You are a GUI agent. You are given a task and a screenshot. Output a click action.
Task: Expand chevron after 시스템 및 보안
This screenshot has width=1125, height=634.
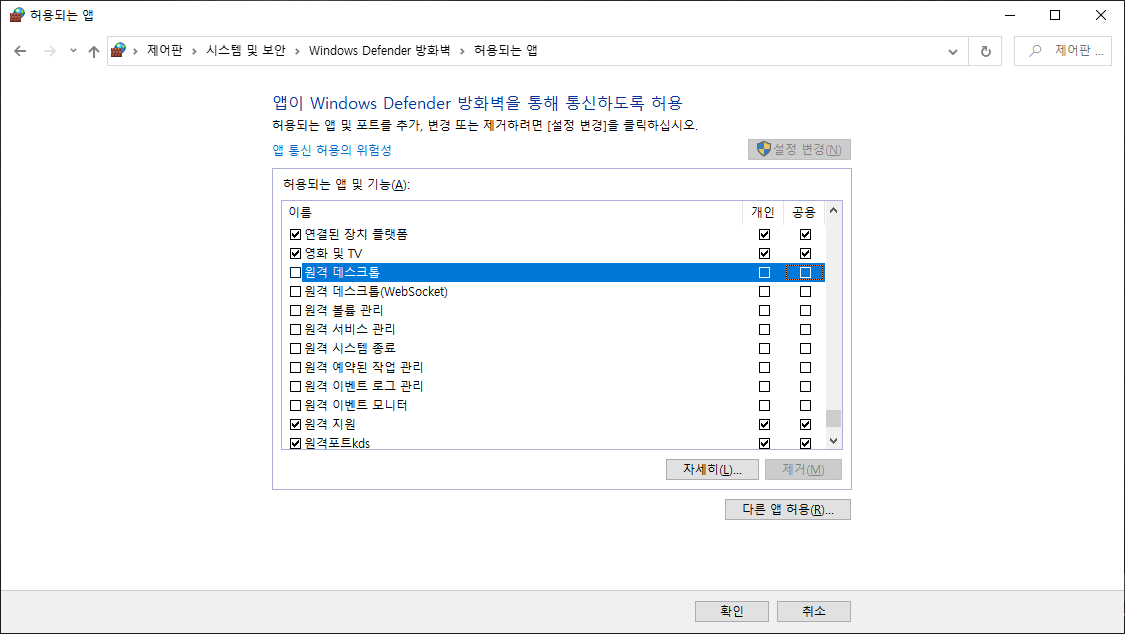297,51
